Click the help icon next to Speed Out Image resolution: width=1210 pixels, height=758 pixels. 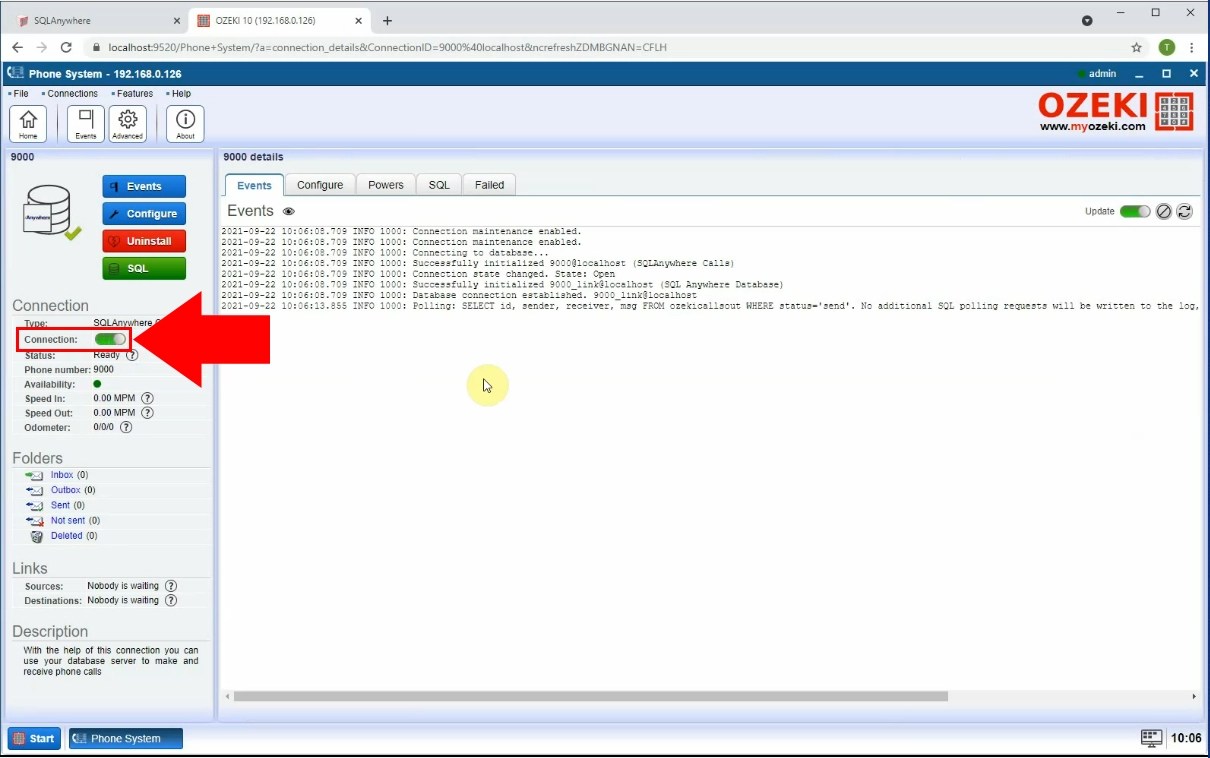pyautogui.click(x=148, y=412)
